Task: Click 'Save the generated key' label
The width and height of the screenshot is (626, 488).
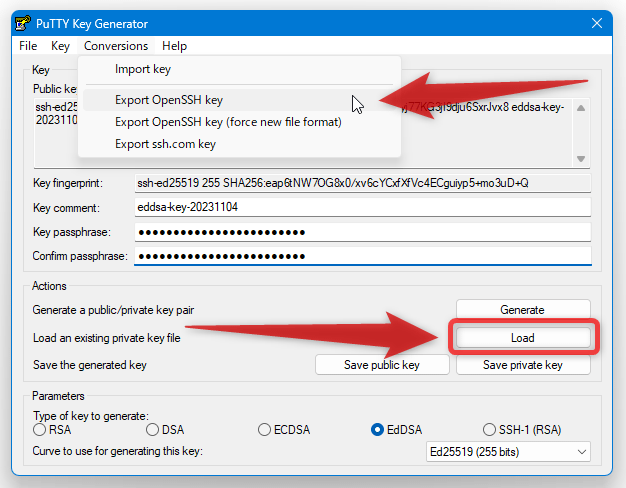Action: click(90, 365)
